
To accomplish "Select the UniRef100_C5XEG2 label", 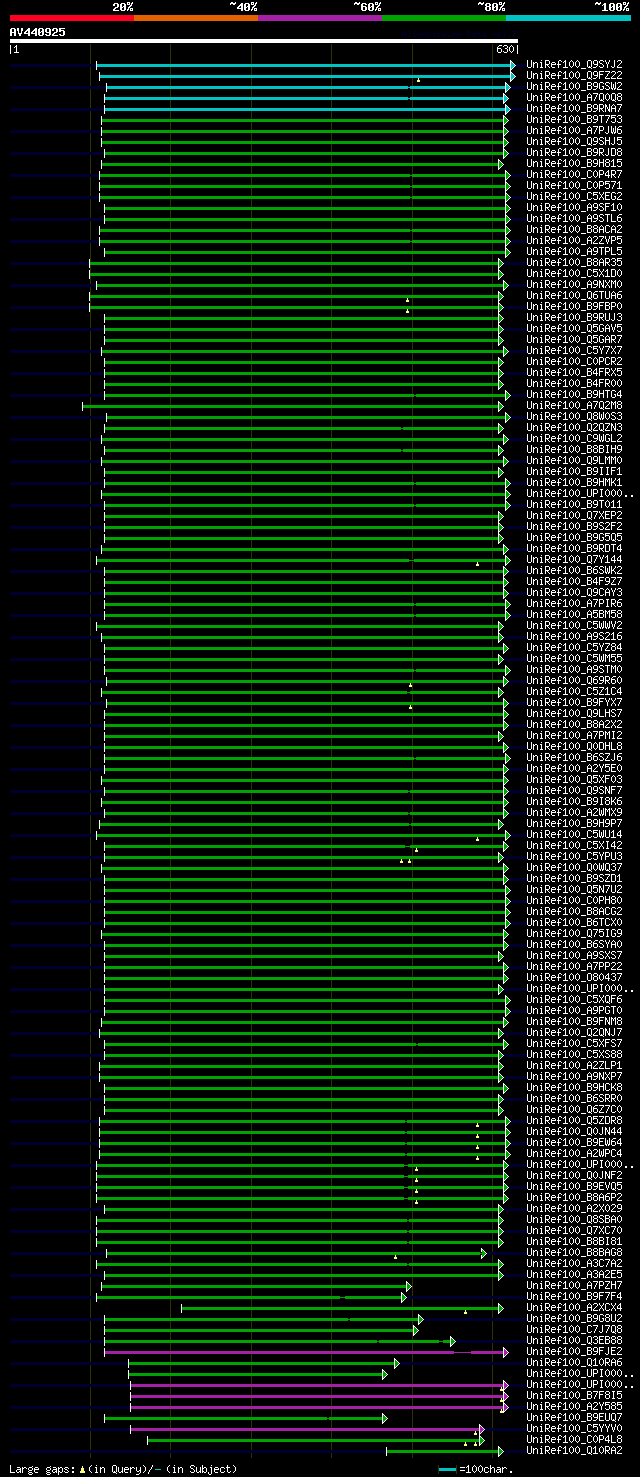I will [574, 196].
